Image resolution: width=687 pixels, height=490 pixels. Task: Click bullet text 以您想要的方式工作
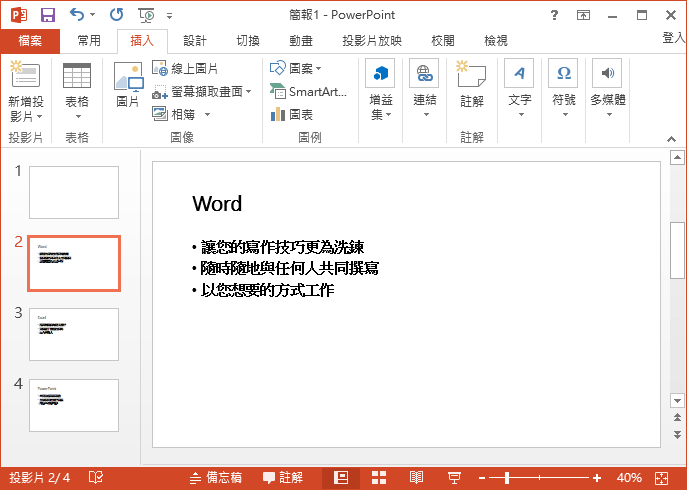point(267,290)
